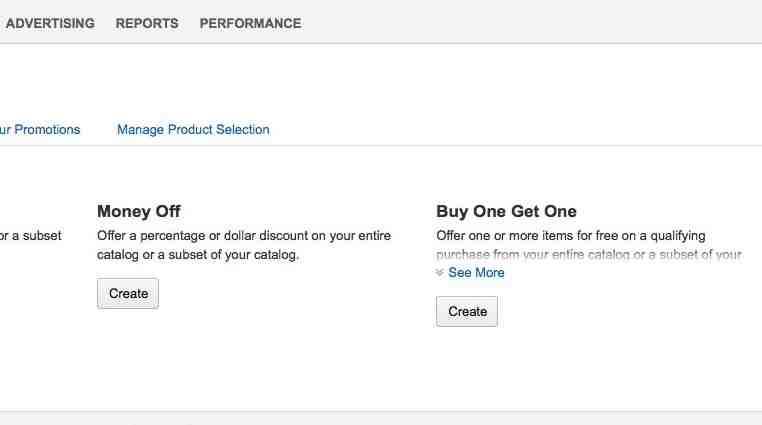762x425 pixels.
Task: Open the REPORTS menu
Action: (147, 23)
